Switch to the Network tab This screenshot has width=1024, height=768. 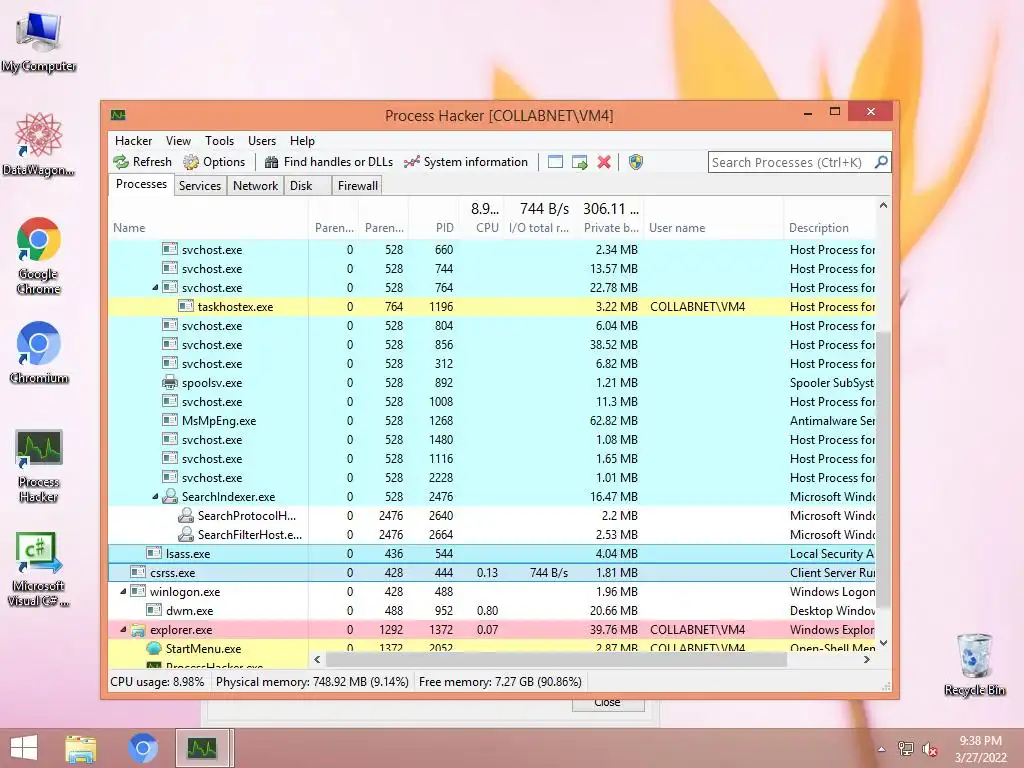click(x=255, y=185)
